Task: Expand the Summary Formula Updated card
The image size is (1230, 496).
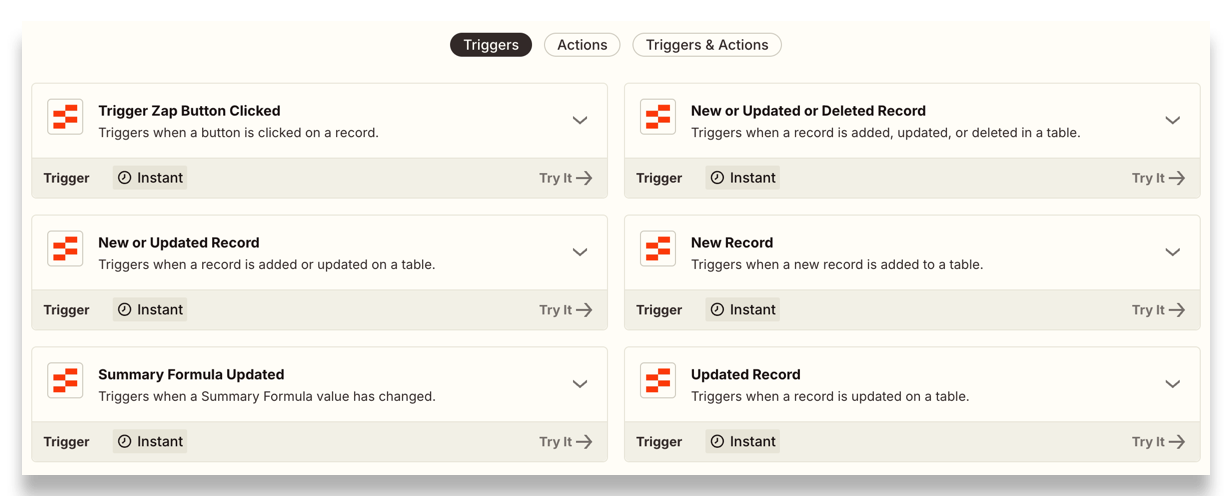Action: click(x=580, y=384)
